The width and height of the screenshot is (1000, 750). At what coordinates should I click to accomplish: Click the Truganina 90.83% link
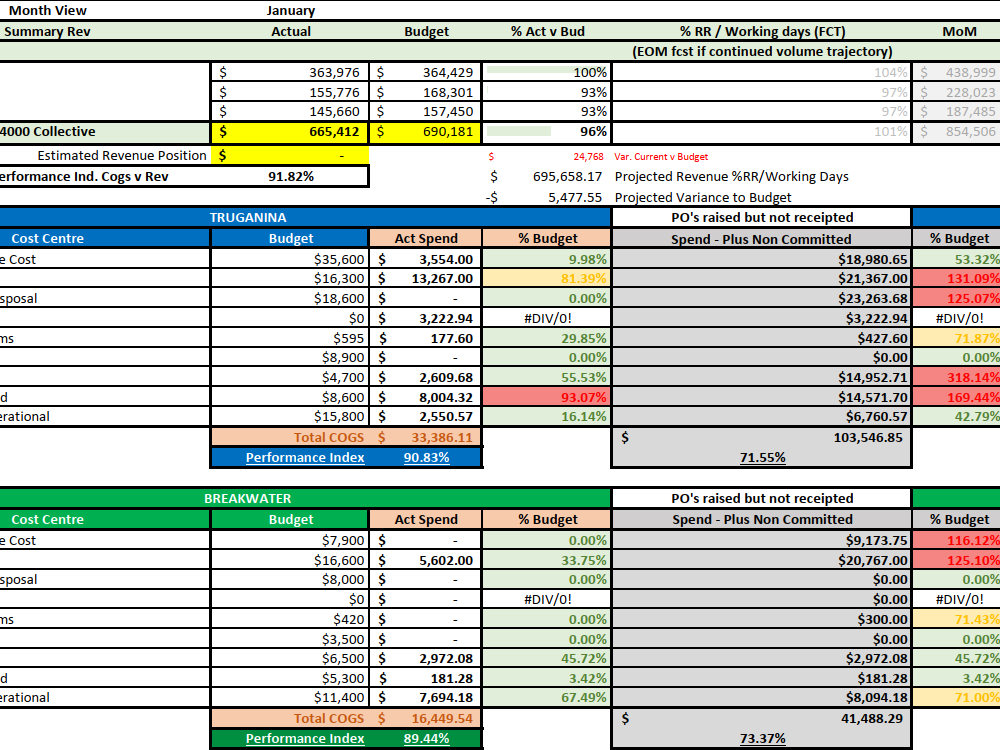point(426,457)
